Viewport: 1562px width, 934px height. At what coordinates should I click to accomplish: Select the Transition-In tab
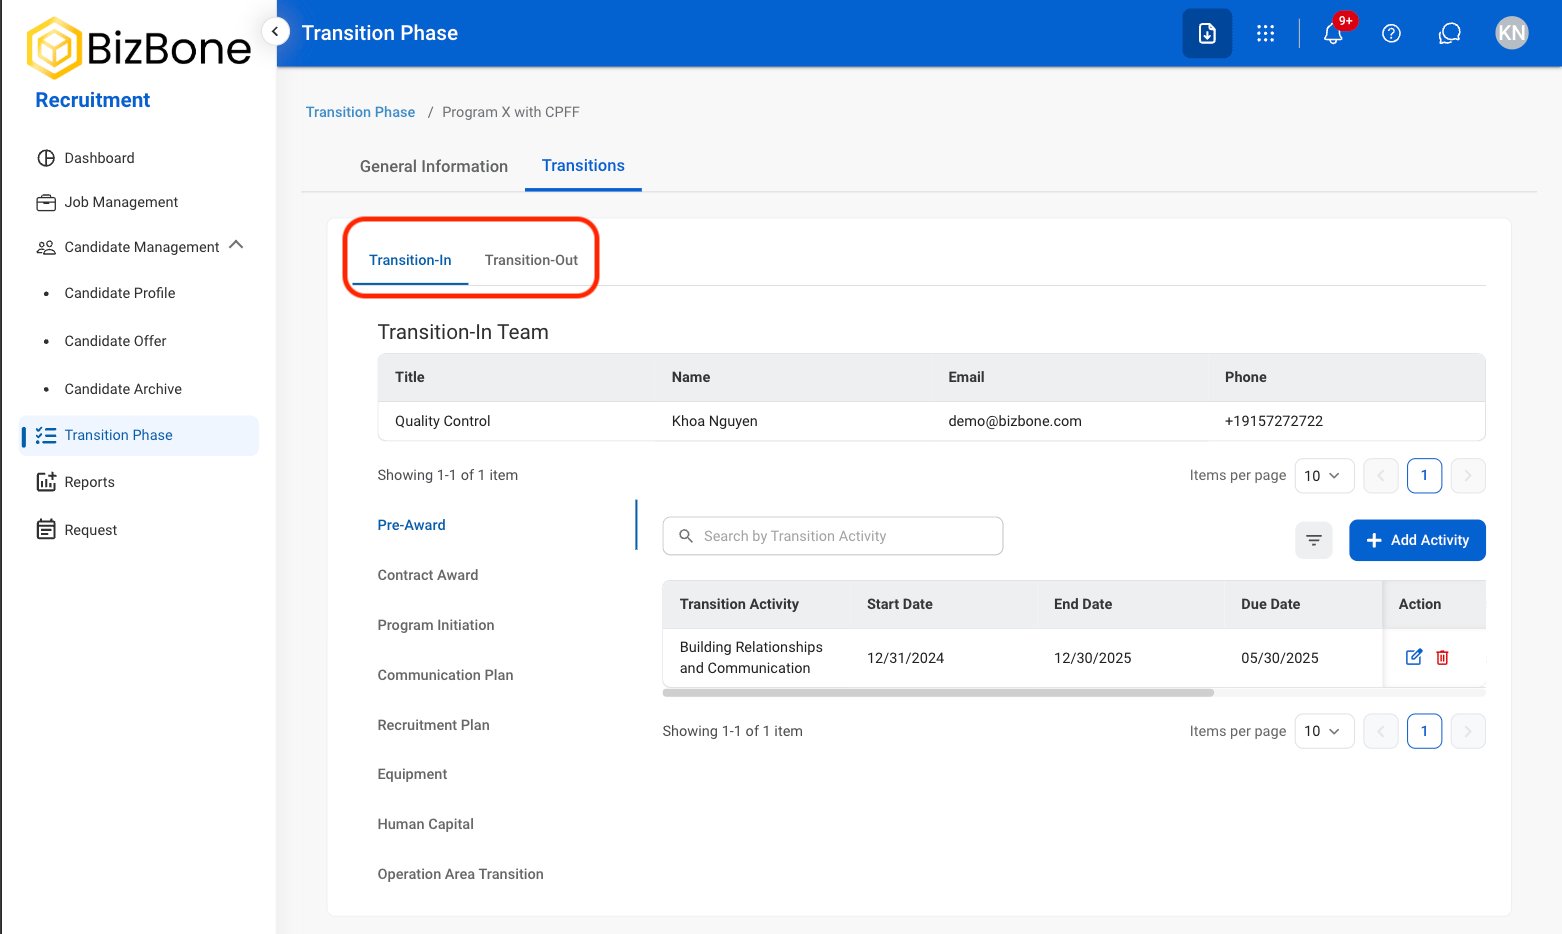[410, 260]
